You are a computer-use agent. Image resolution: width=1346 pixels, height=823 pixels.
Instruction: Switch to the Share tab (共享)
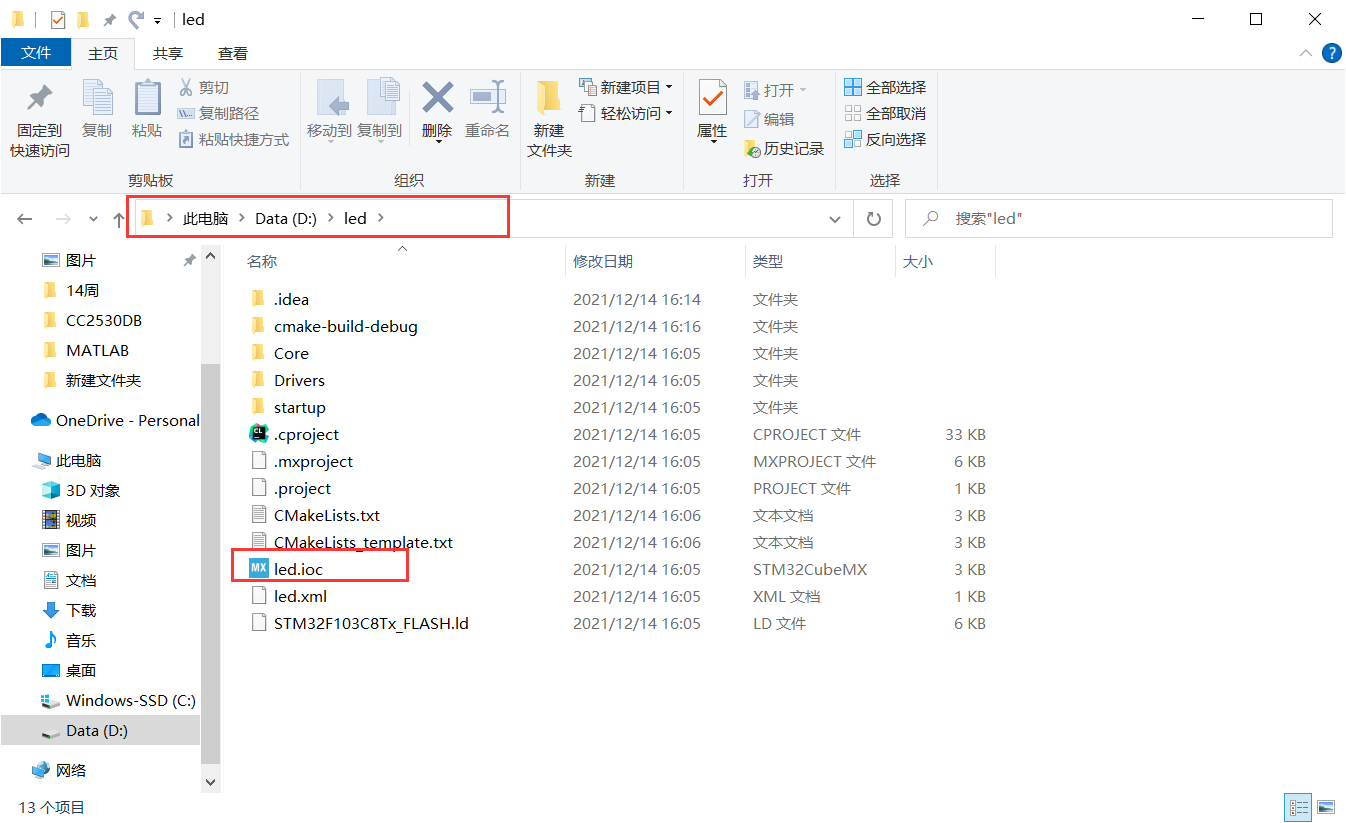point(168,53)
